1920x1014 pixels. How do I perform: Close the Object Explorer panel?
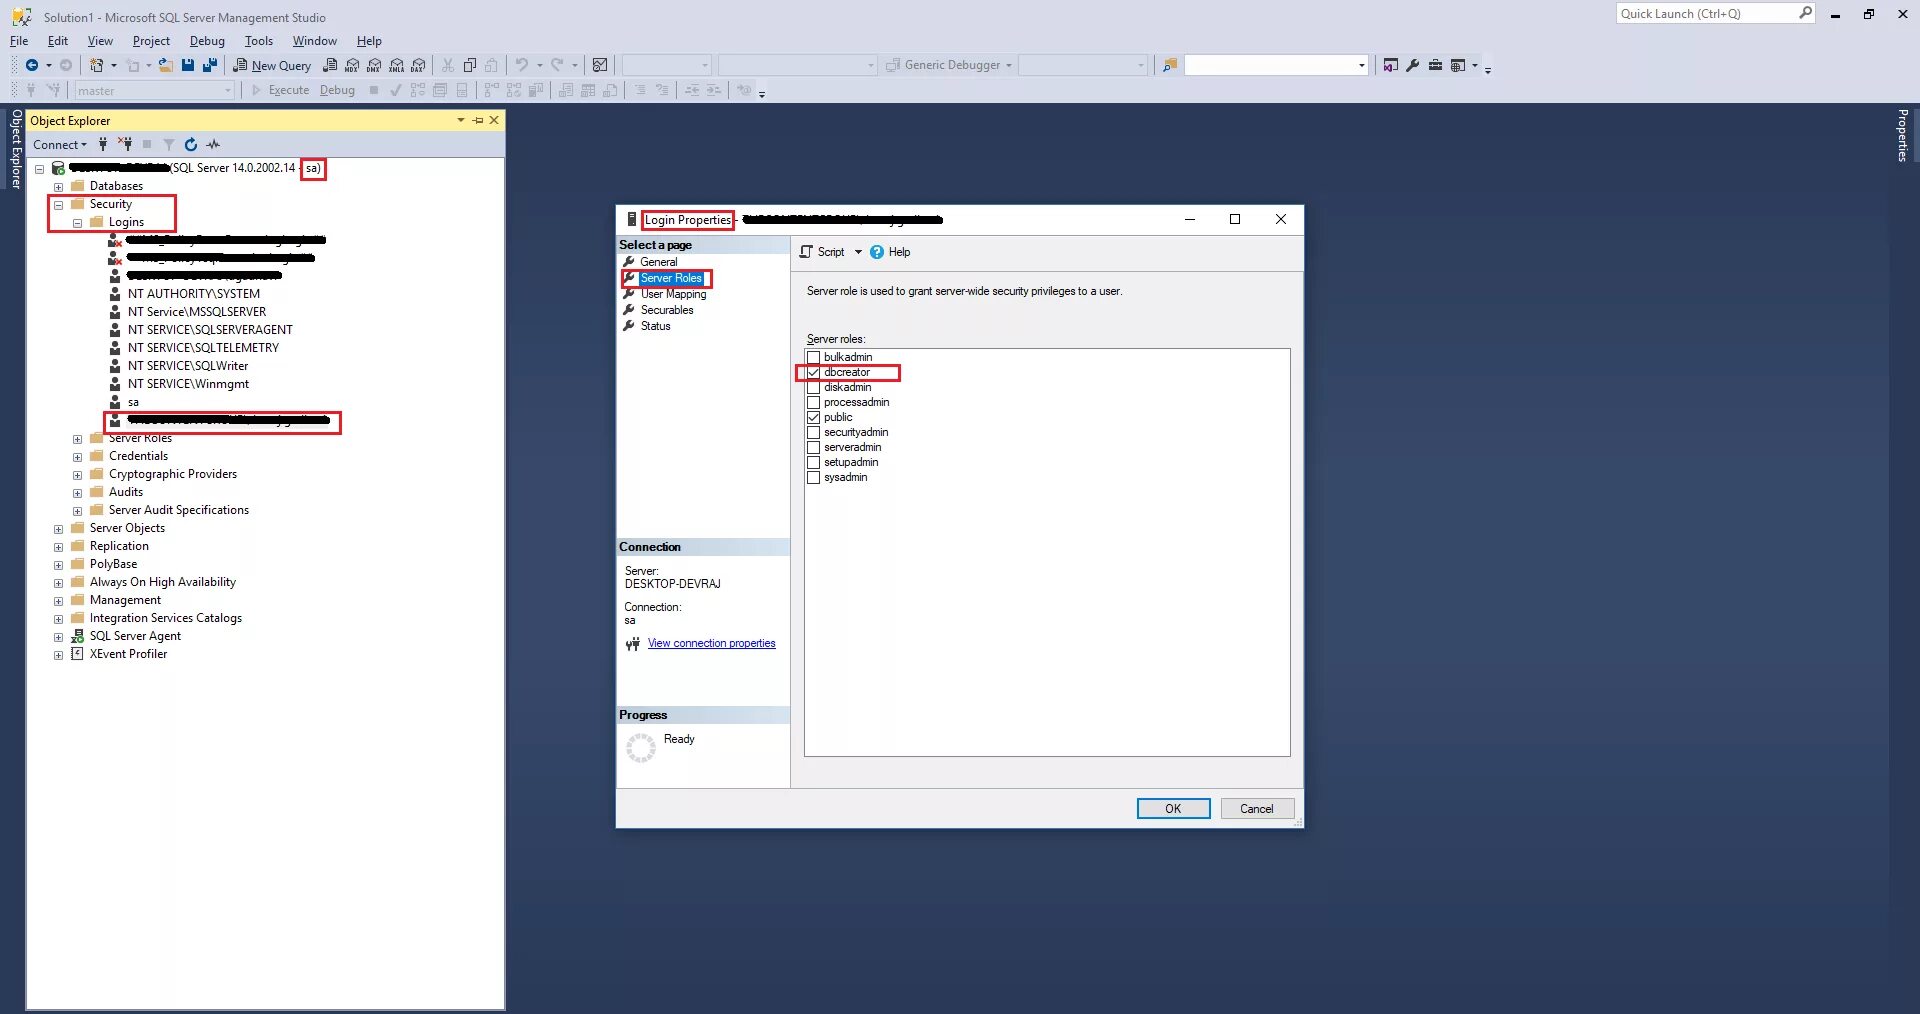click(x=494, y=120)
